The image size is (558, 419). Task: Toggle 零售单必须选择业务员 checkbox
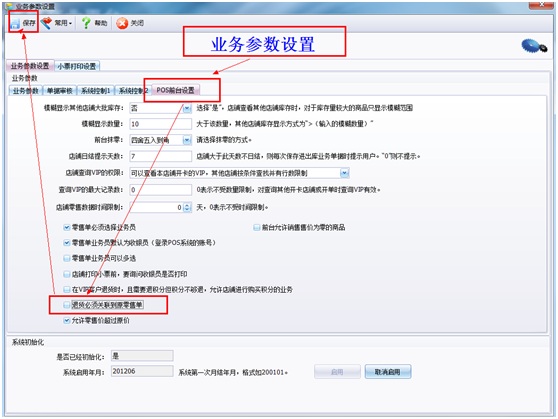pyautogui.click(x=67, y=227)
